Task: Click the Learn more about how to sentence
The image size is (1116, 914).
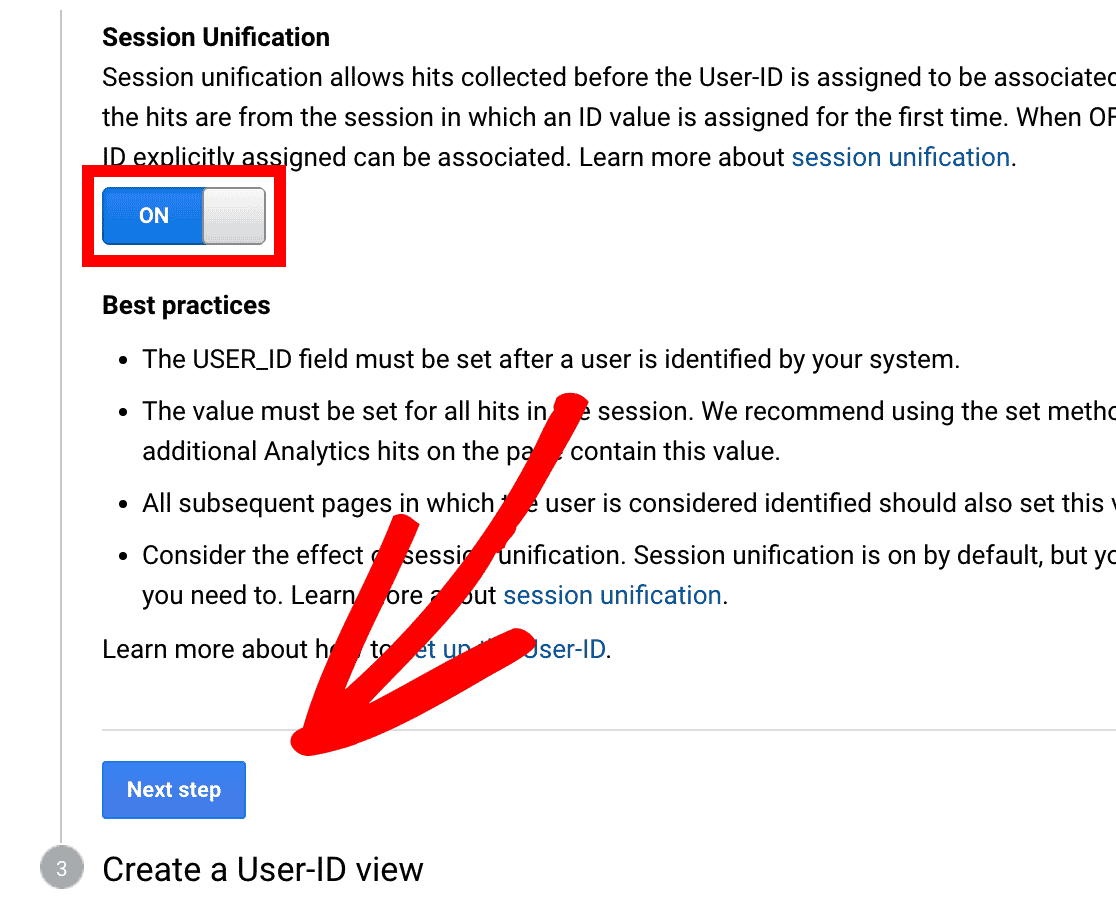Action: [x=357, y=649]
